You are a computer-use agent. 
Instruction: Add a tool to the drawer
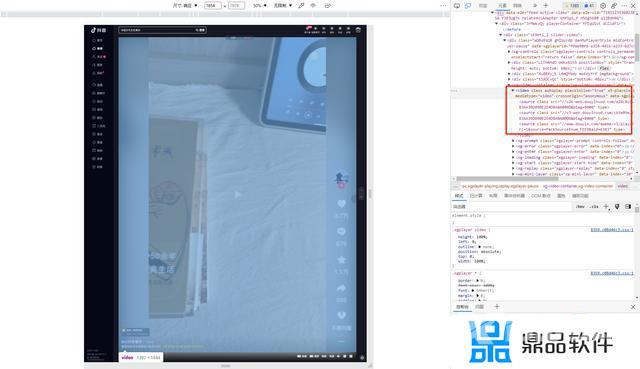(x=497, y=307)
